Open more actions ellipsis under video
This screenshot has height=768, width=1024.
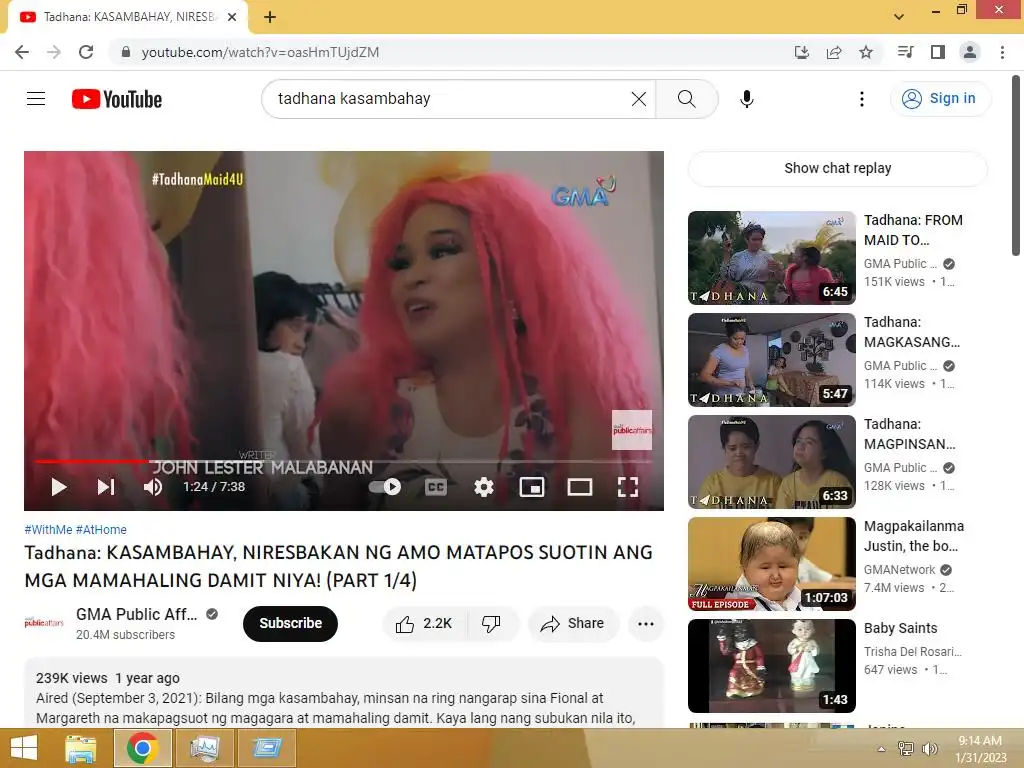(646, 624)
